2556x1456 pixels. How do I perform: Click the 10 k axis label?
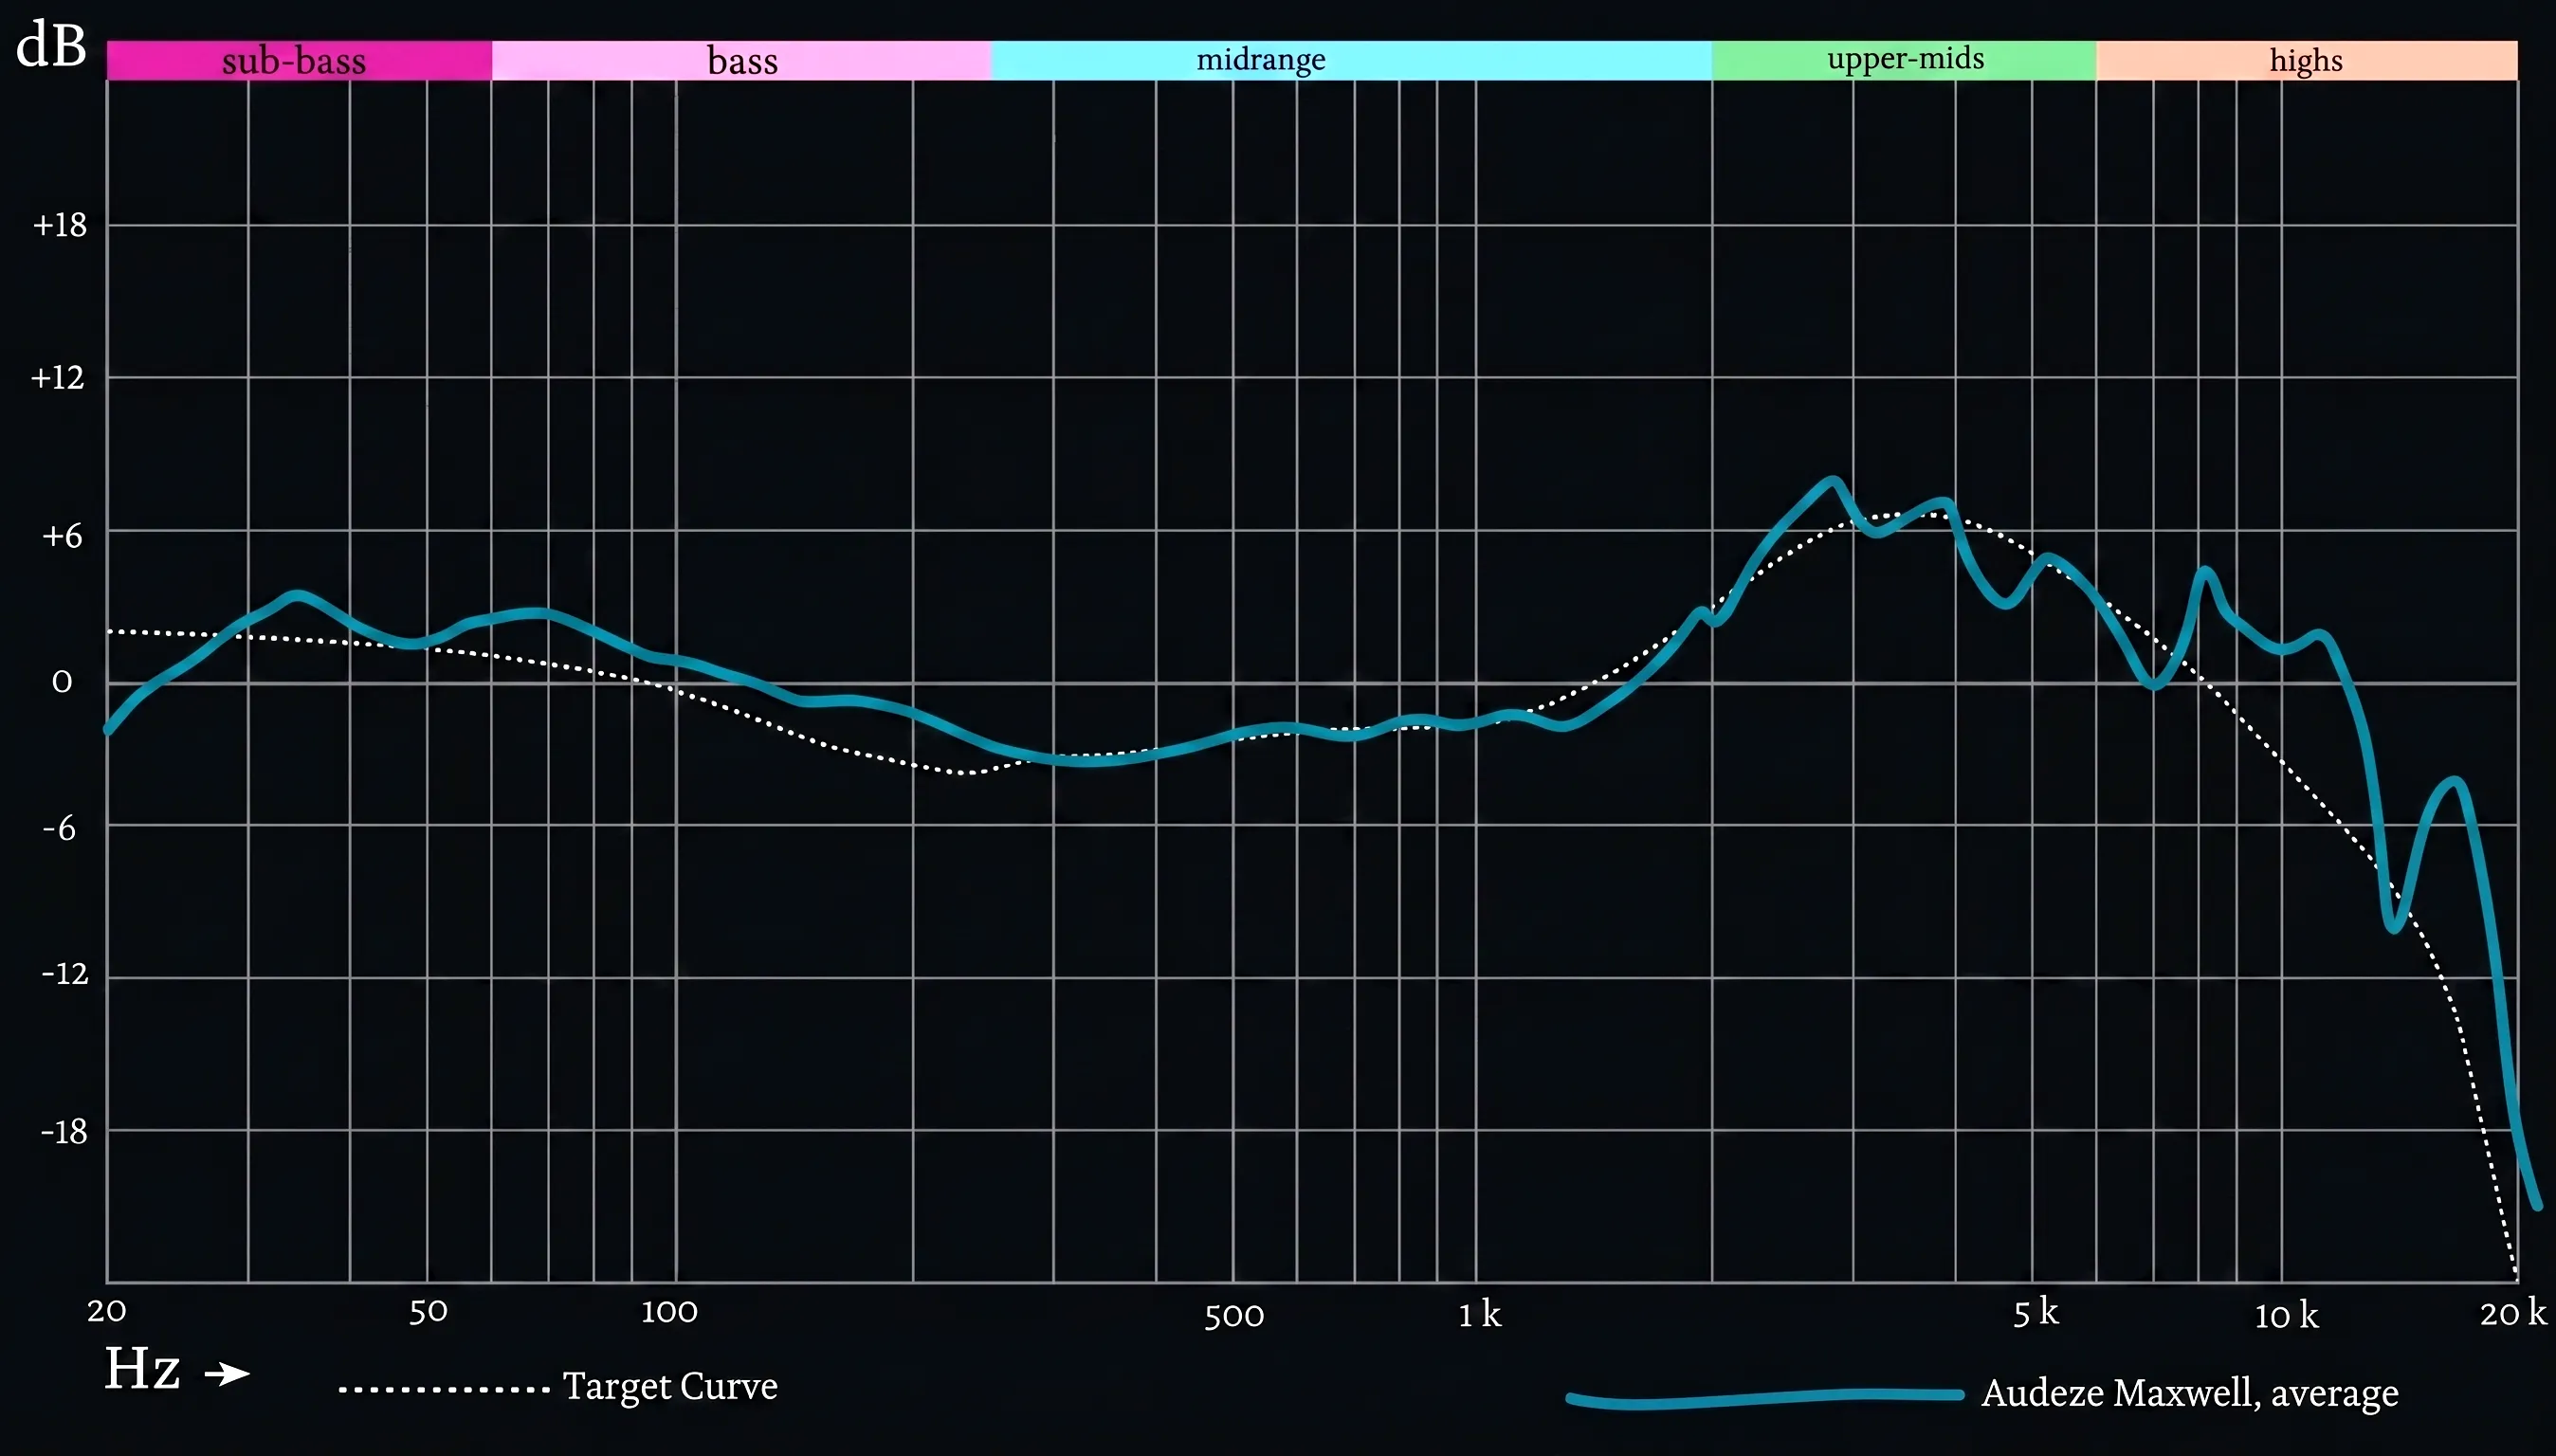(x=2286, y=1316)
